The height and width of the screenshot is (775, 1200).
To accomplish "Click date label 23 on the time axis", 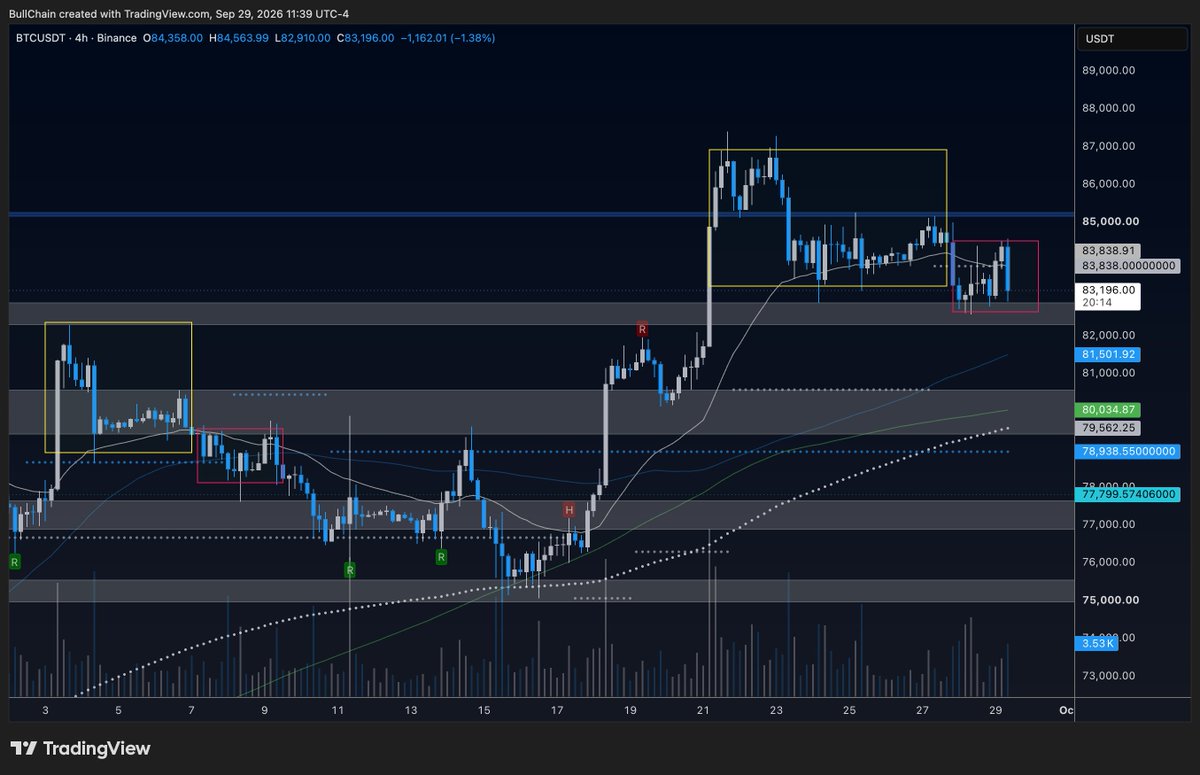I will click(x=776, y=710).
